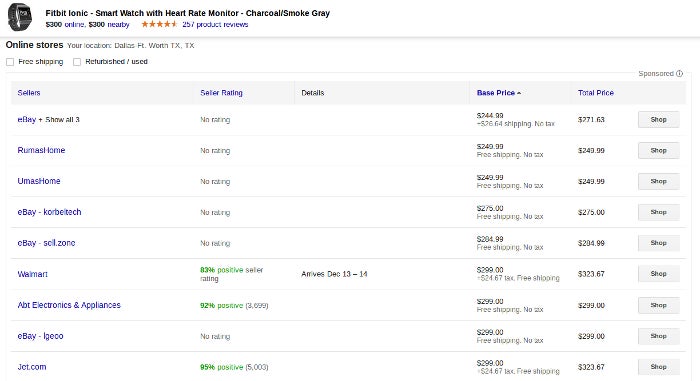This screenshot has width=700, height=381.
Task: Open Abt Electronics & Appliances link
Action: (x=69, y=305)
